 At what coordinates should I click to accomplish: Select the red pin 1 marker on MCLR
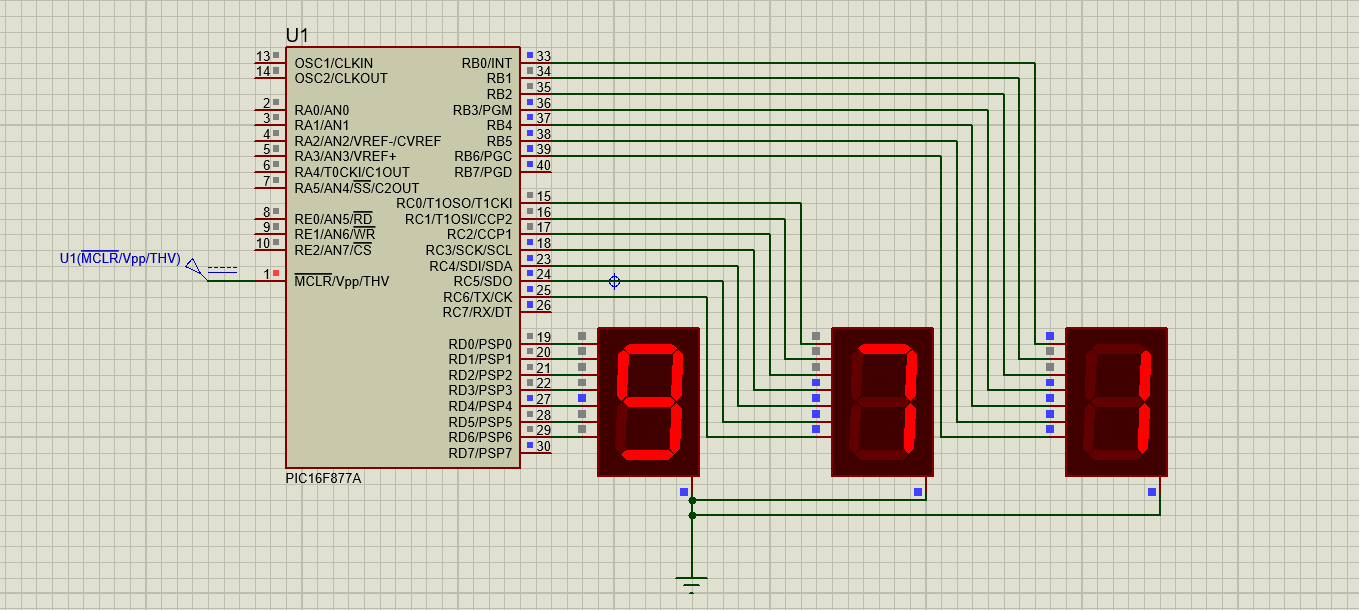[277, 271]
